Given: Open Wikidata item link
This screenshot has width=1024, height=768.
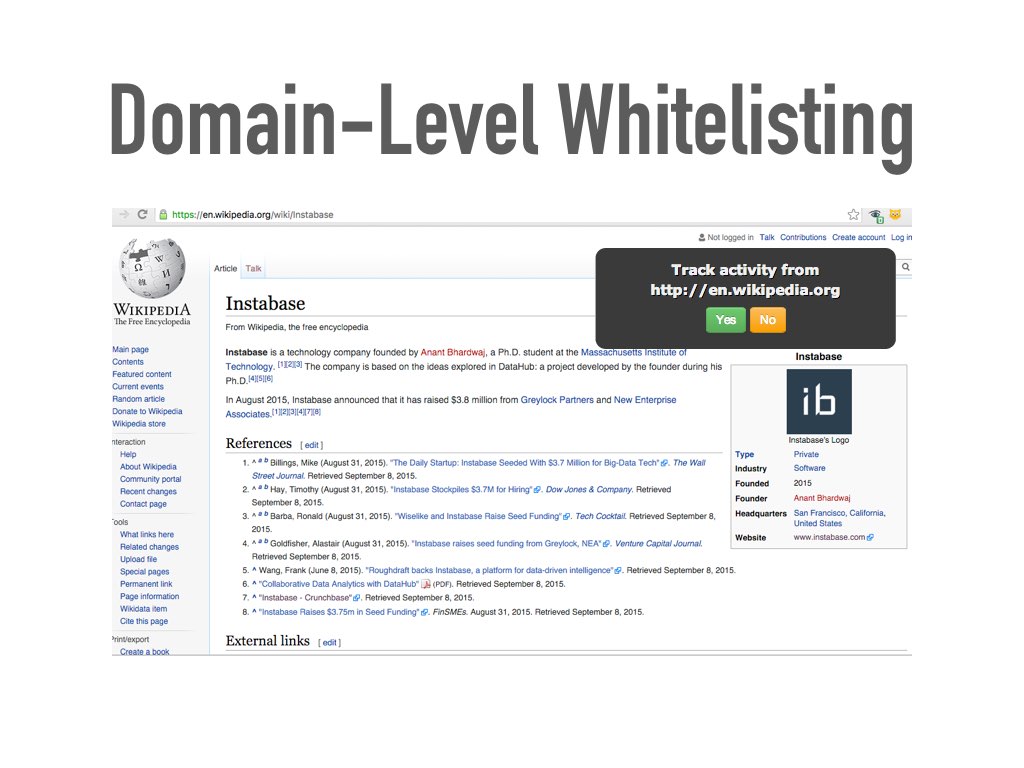Looking at the screenshot, I should pos(144,609).
